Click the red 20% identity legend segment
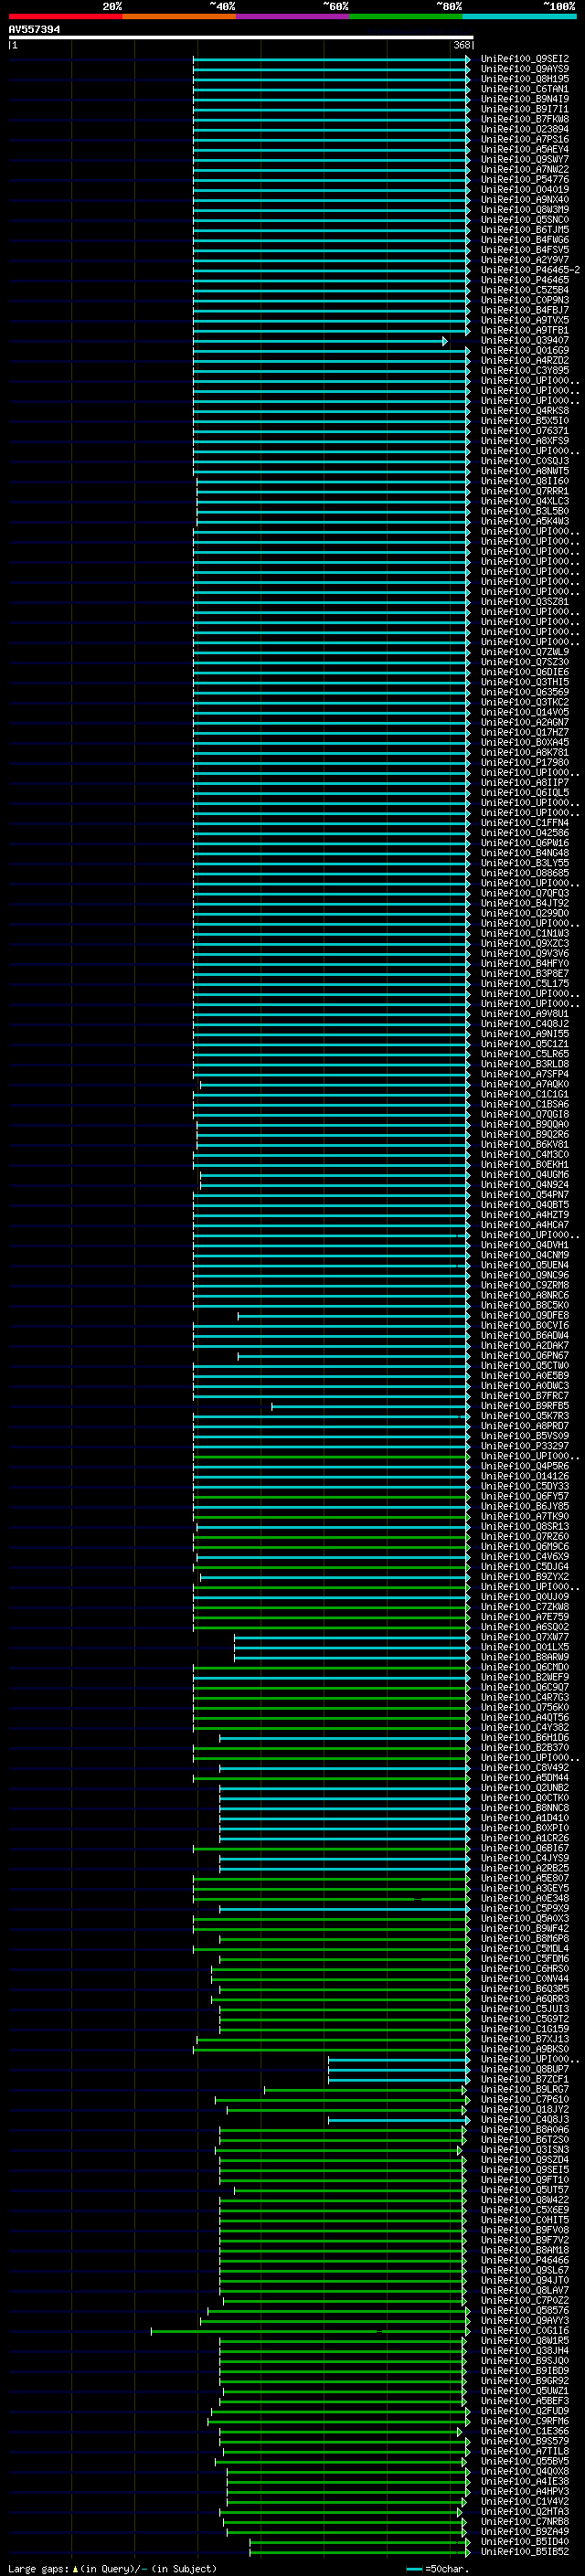 [x=65, y=16]
